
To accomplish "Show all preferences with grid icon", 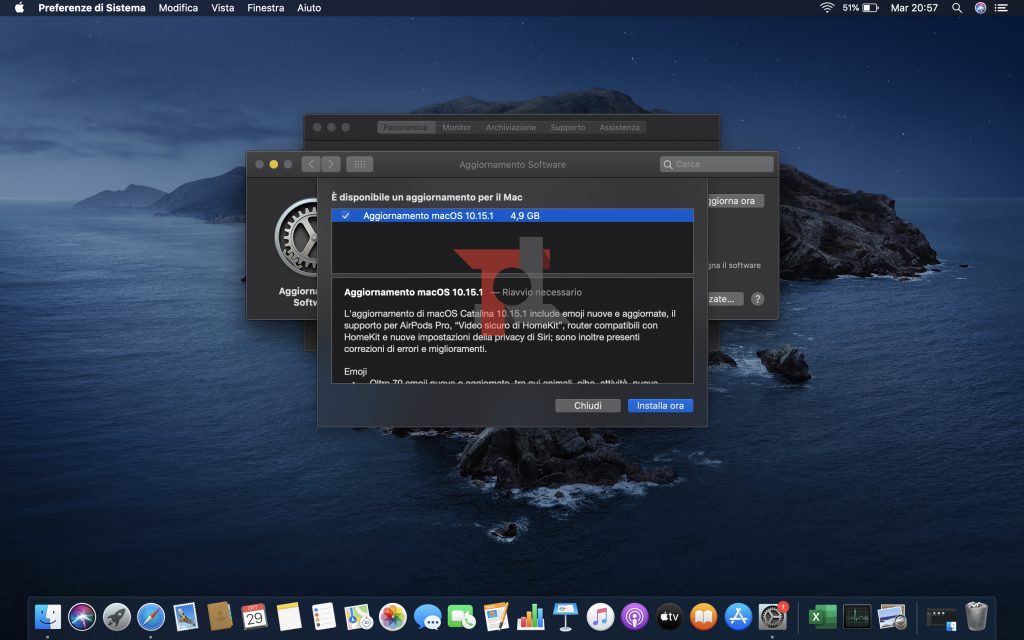I will pyautogui.click(x=359, y=164).
